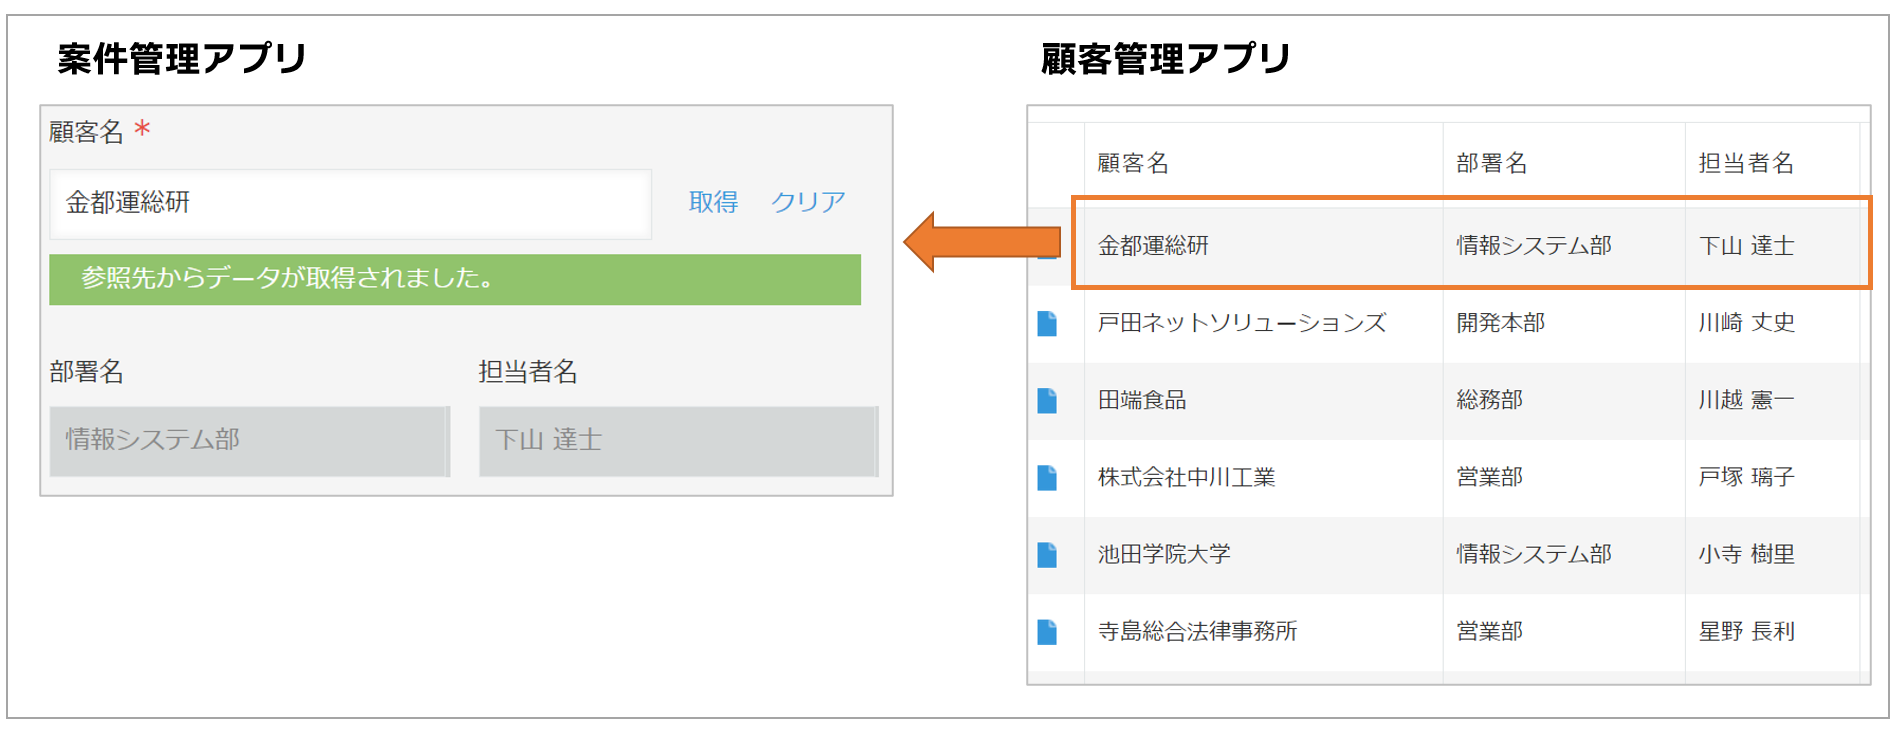The image size is (1897, 732).
Task: Focus the 顧客名 input field
Action: [x=351, y=204]
